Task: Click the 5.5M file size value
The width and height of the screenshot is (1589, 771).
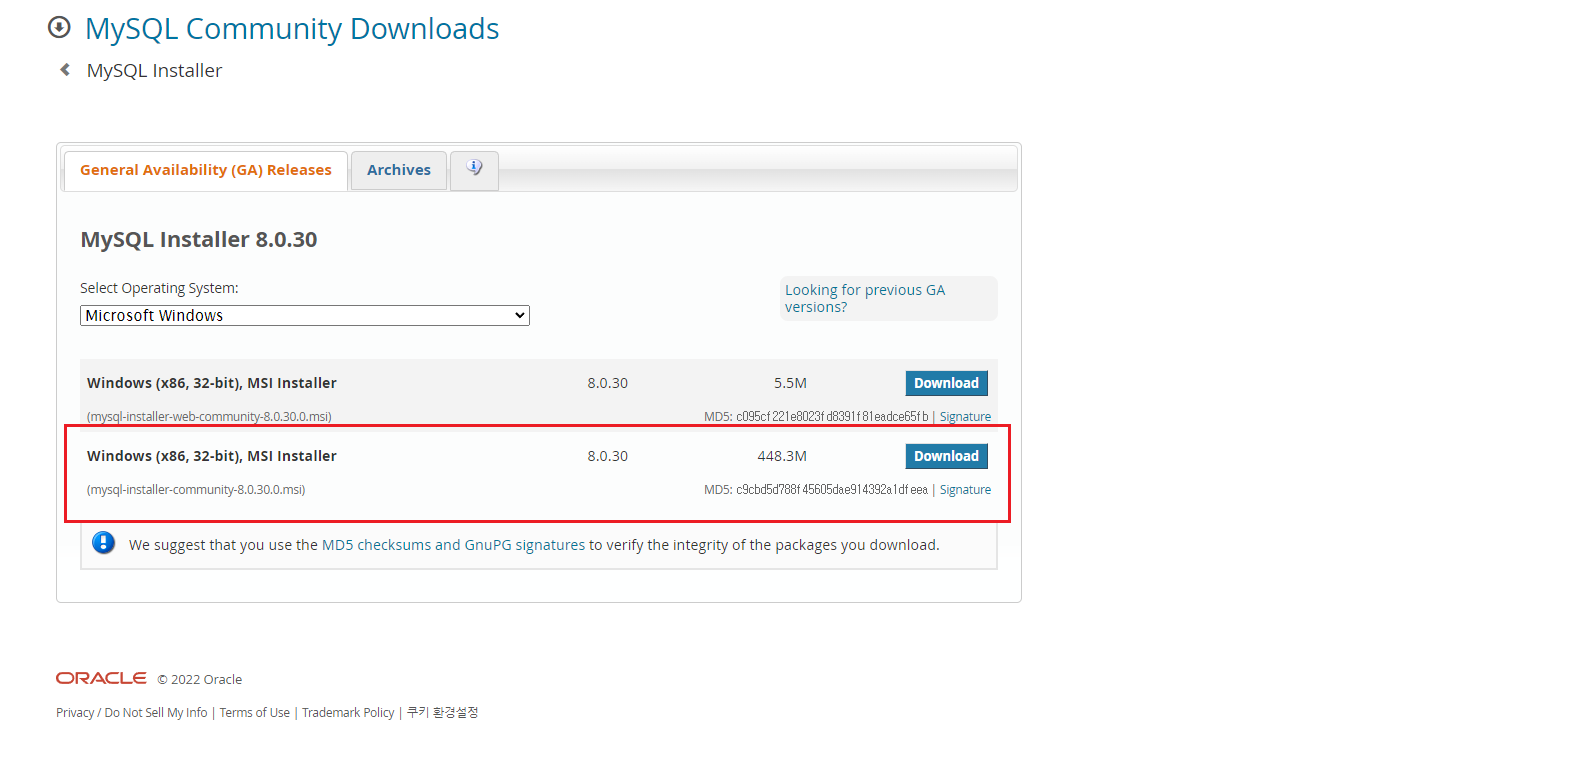Action: pyautogui.click(x=790, y=383)
